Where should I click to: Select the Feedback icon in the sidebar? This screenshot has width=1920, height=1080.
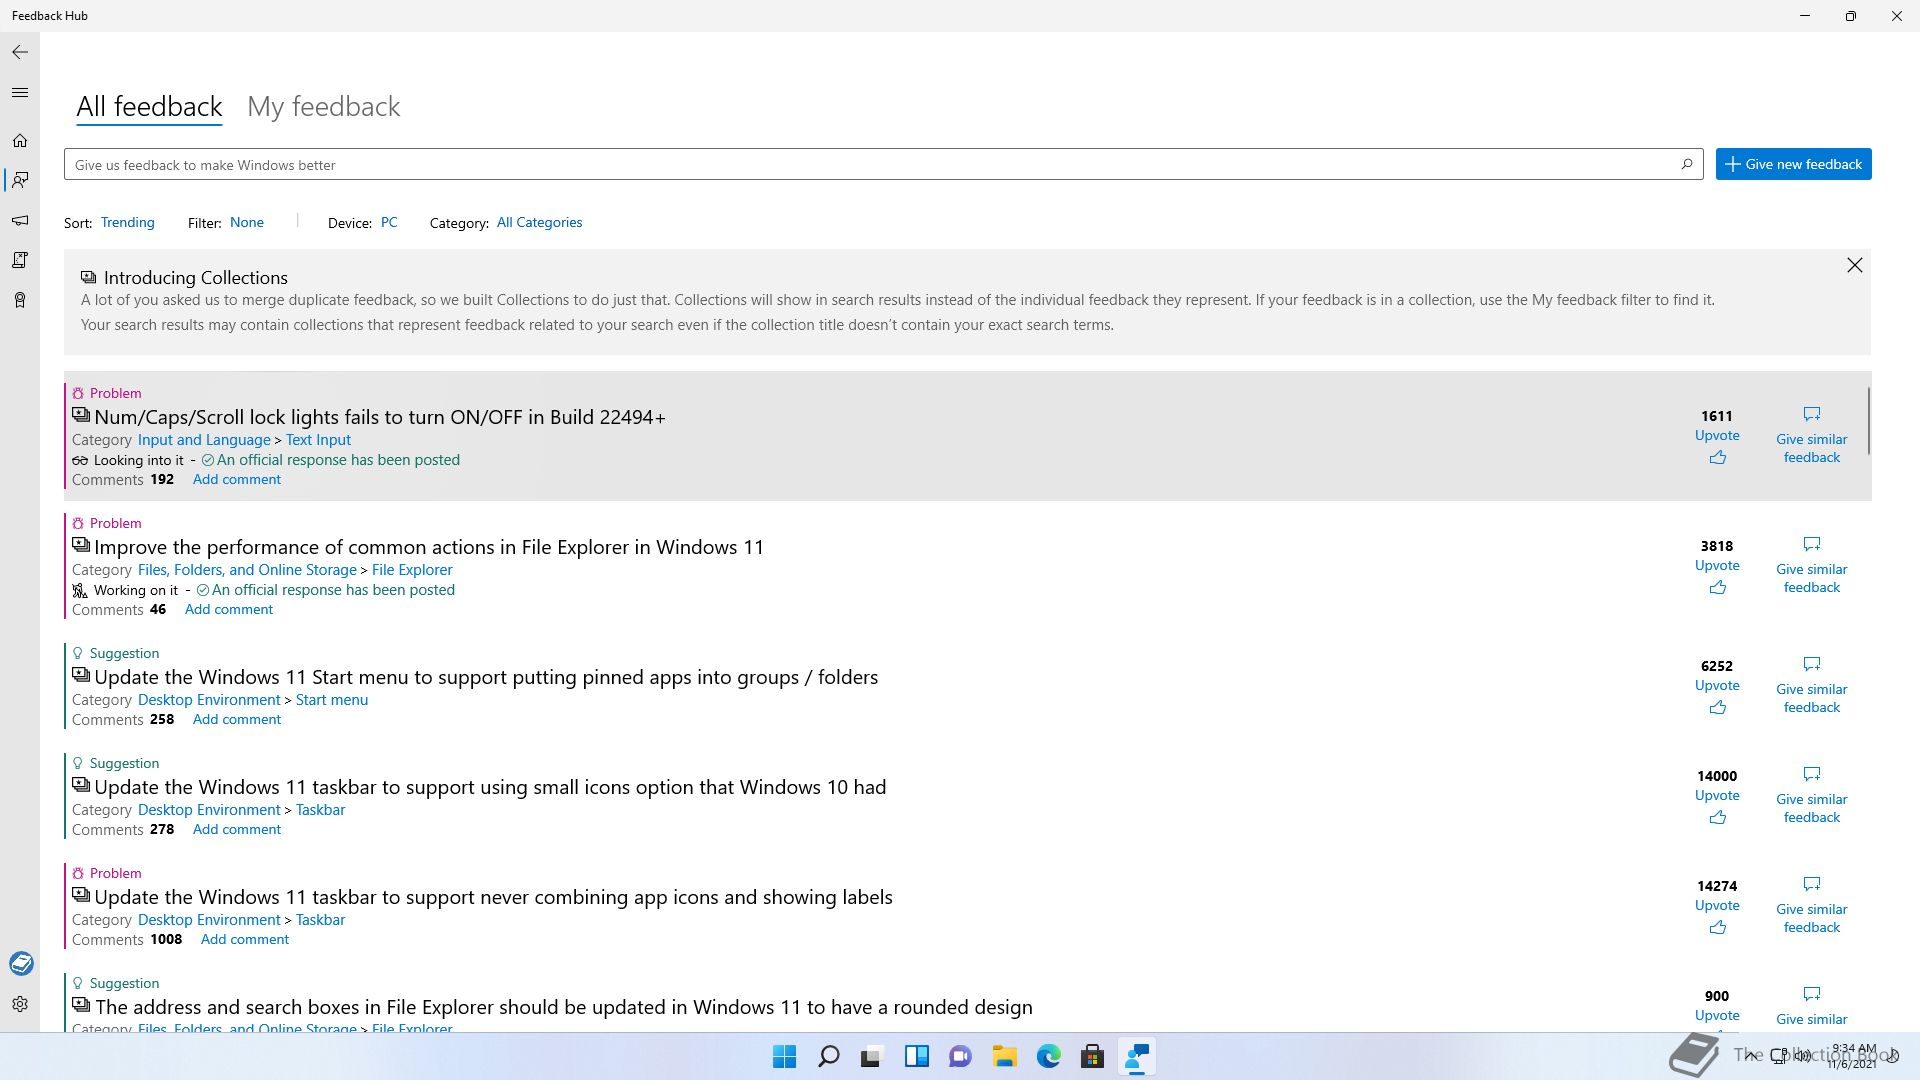point(20,180)
